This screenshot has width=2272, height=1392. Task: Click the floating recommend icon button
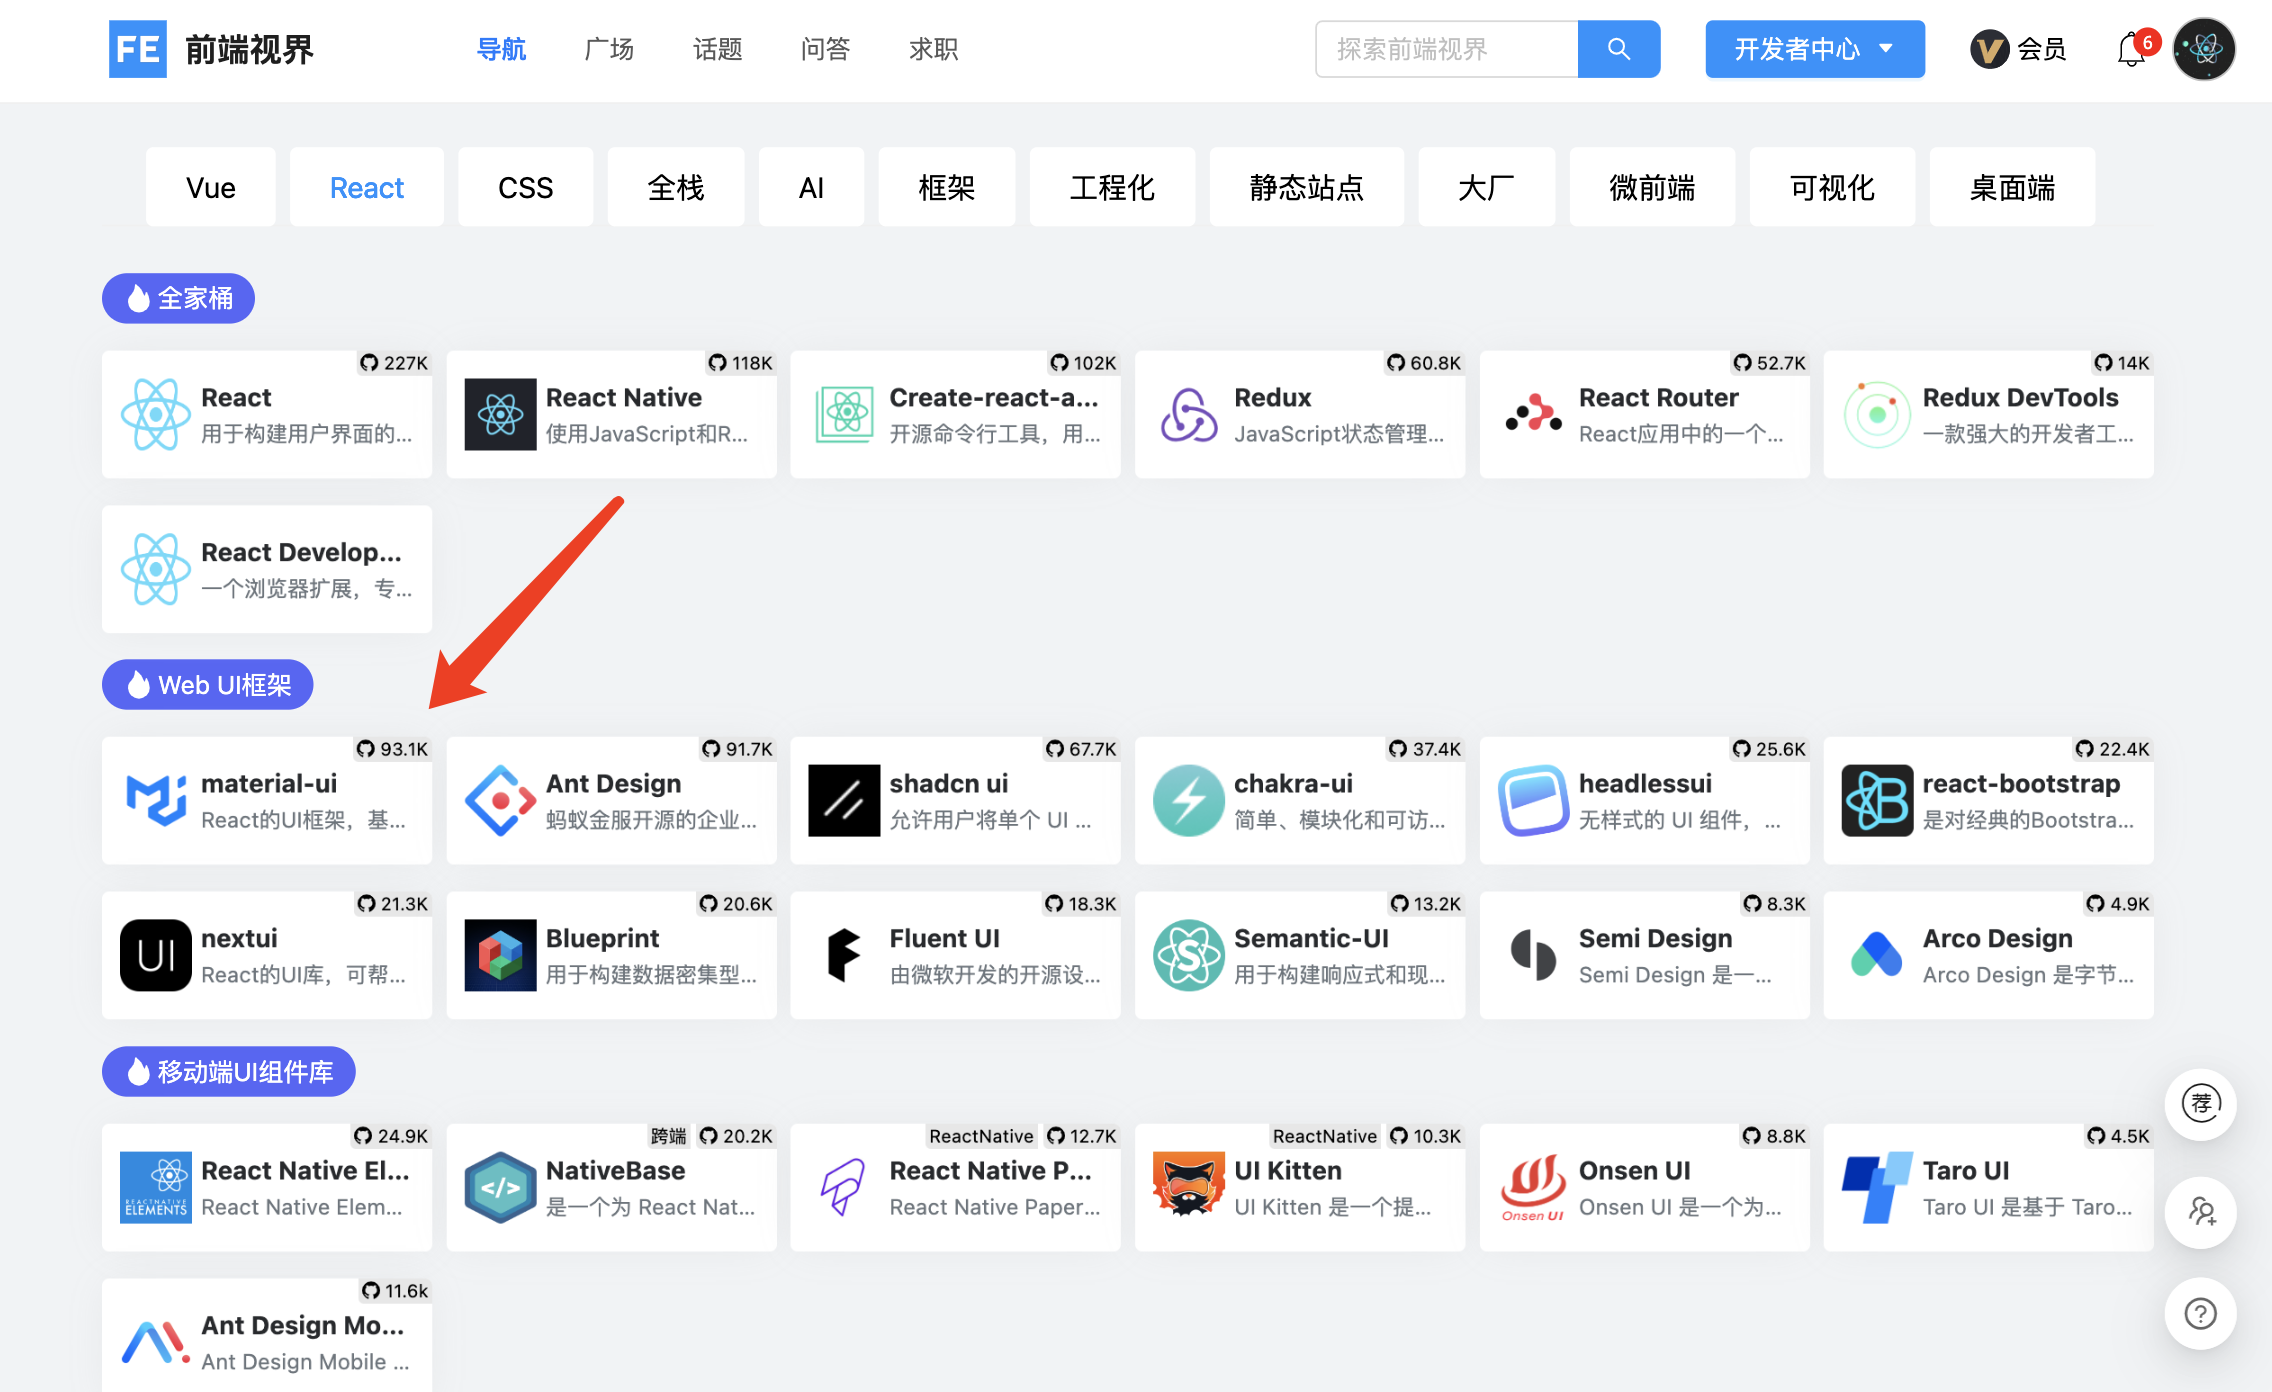2200,1104
